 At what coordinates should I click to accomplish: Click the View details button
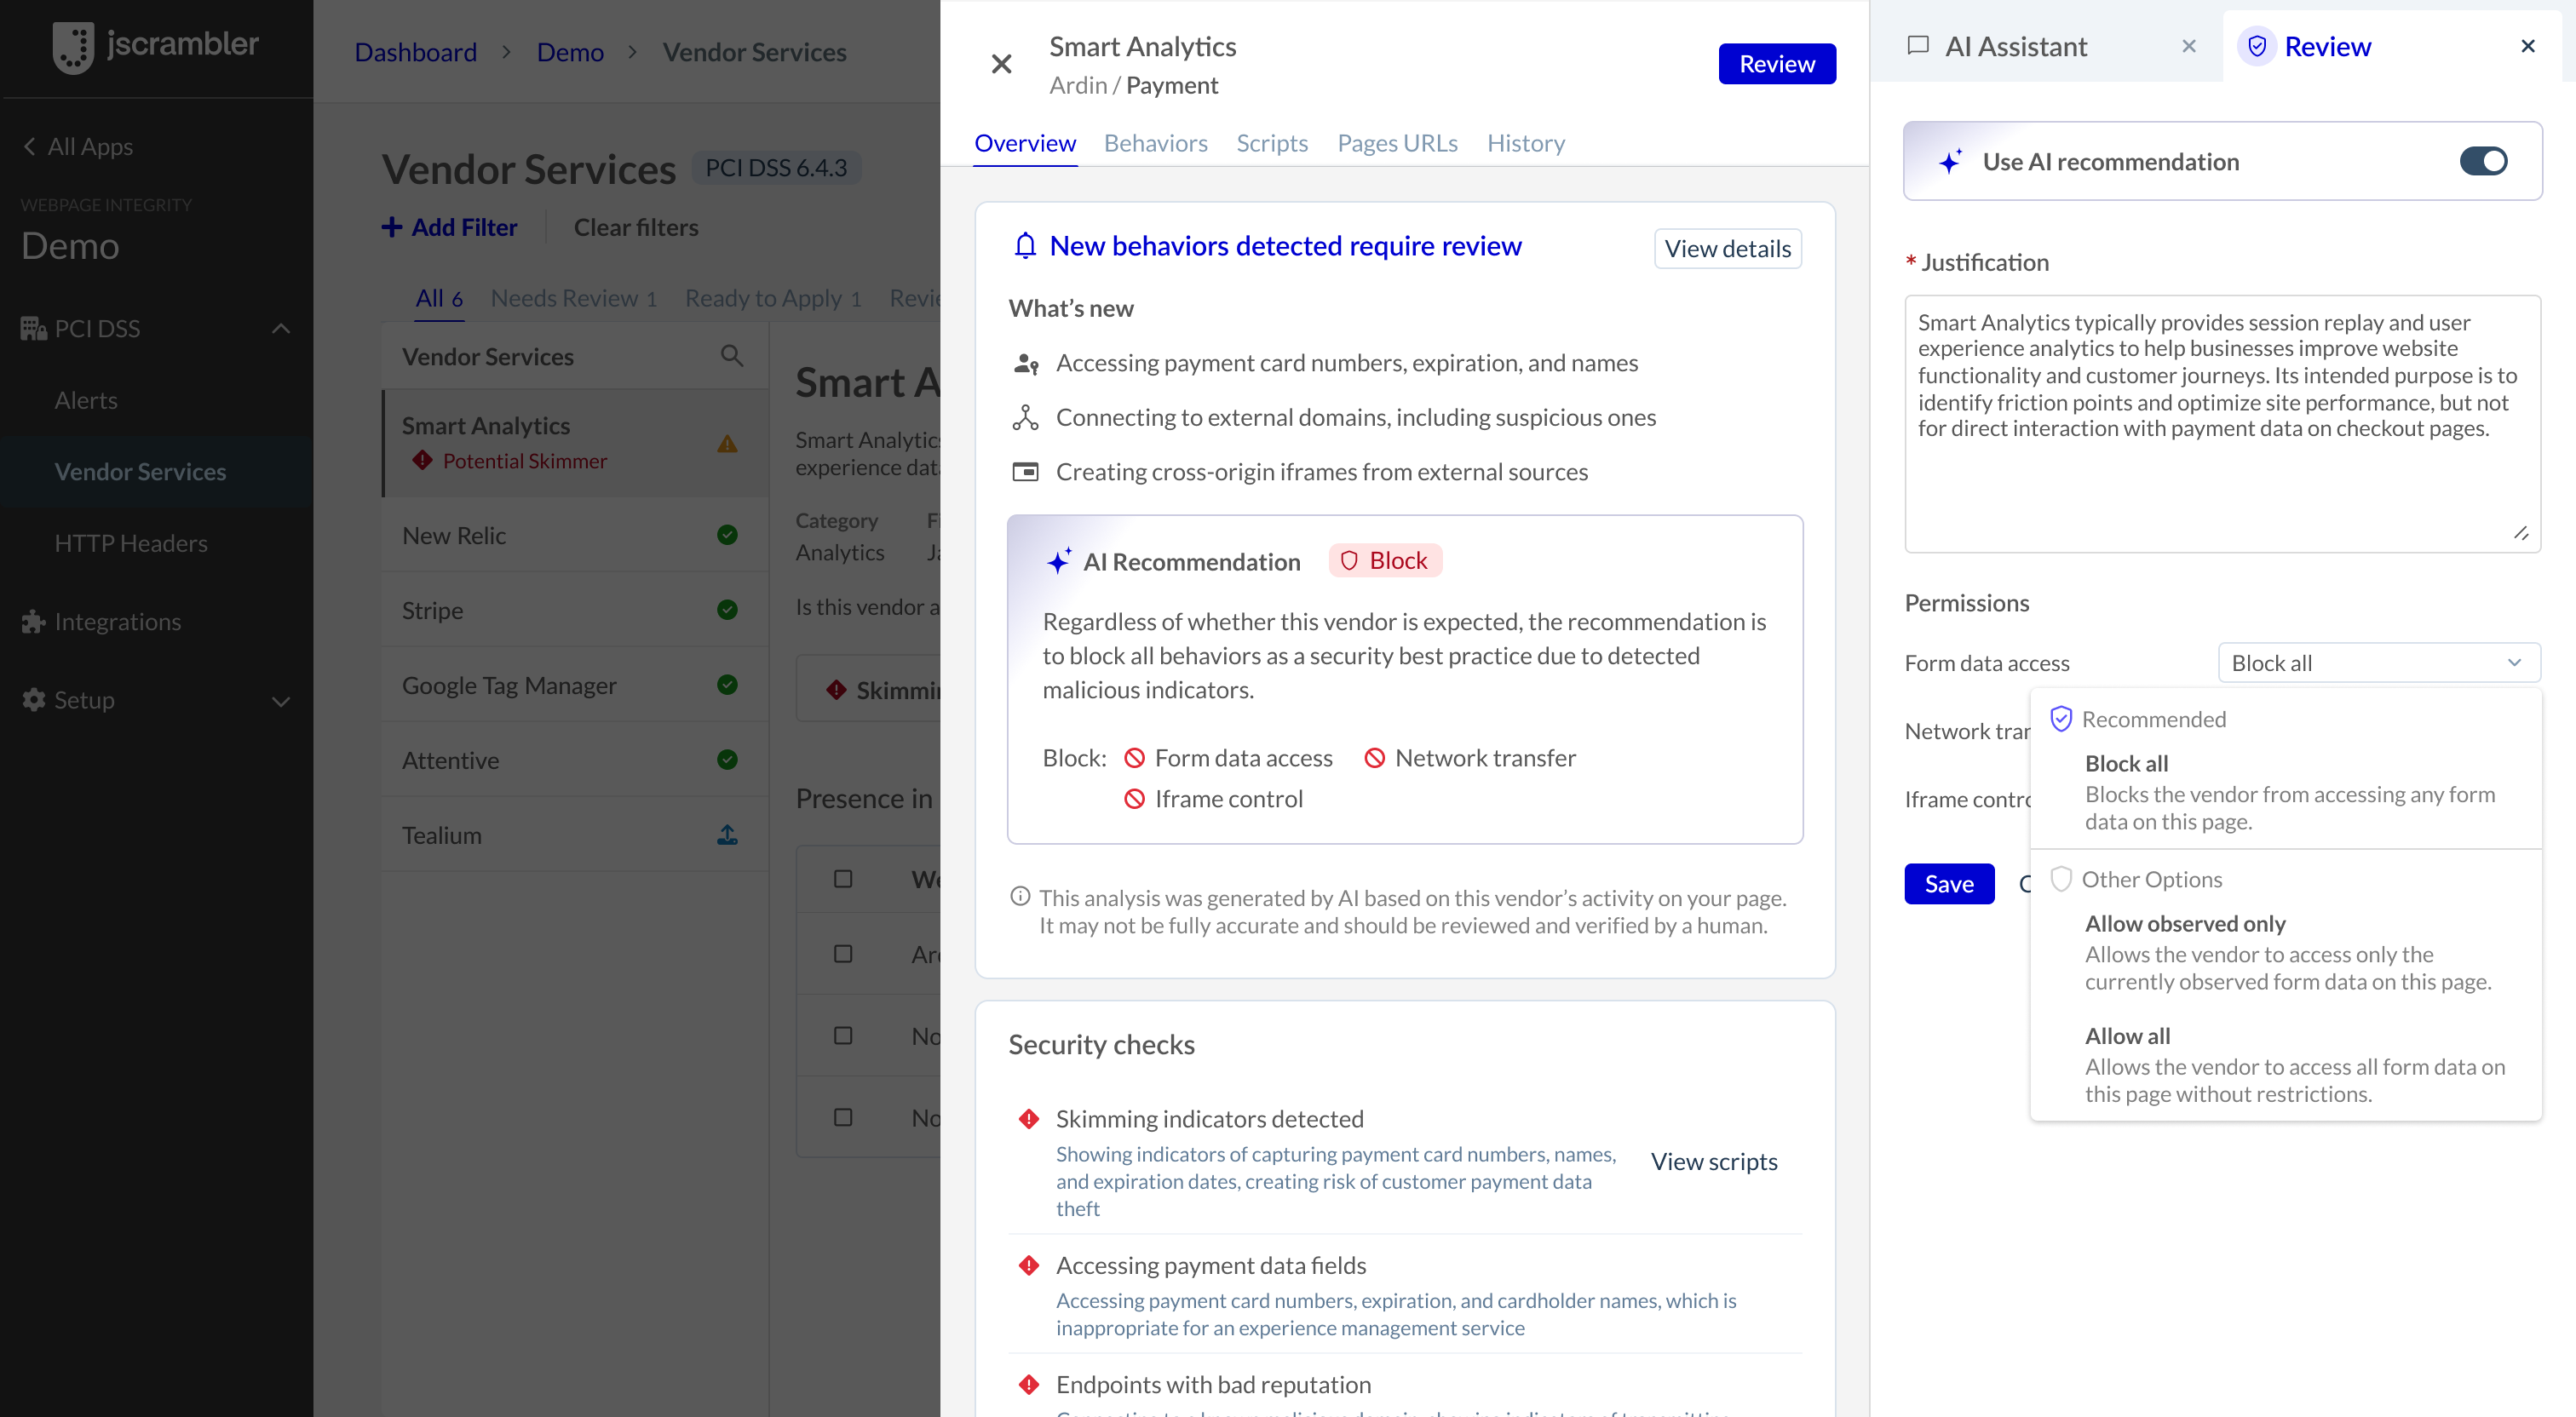(x=1727, y=249)
